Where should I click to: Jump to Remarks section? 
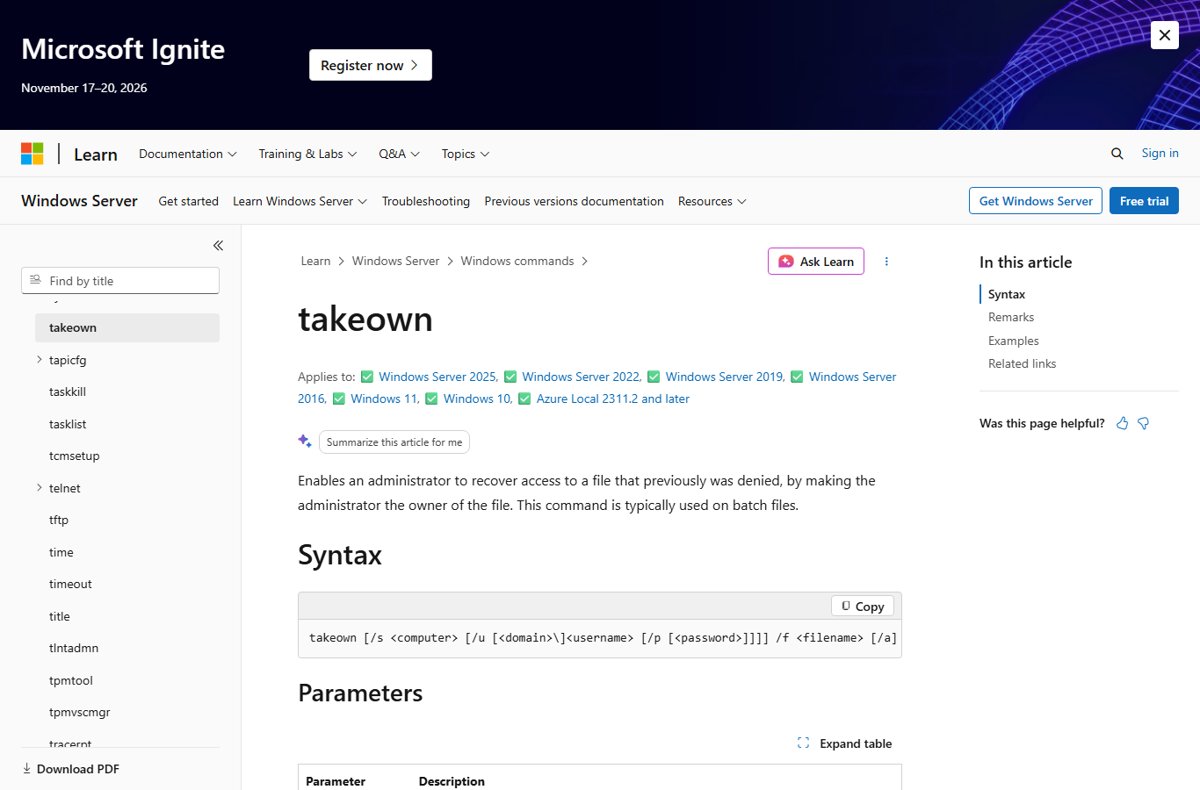click(x=1011, y=317)
